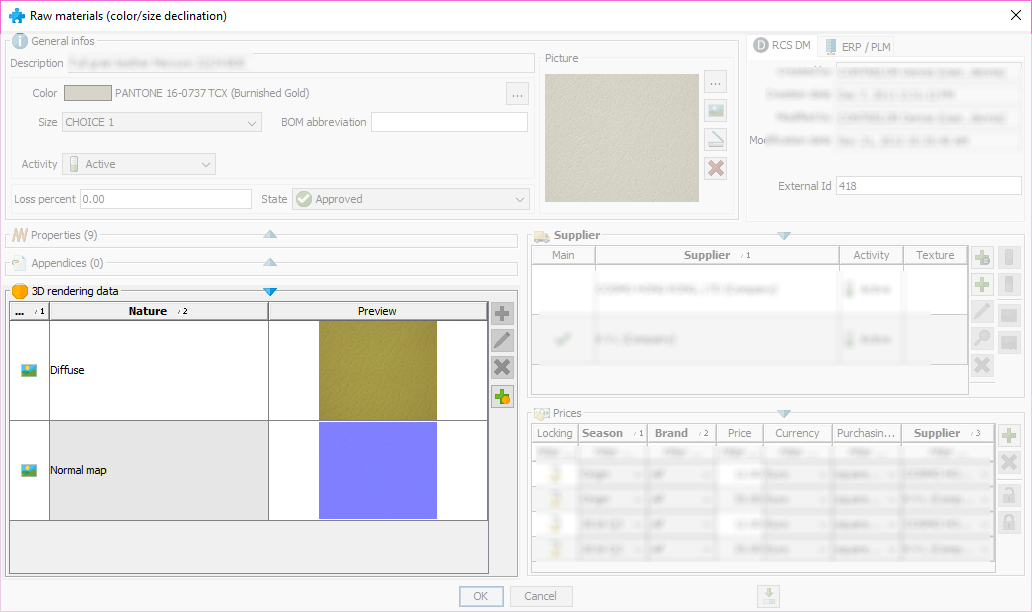Click the Currency column header
1032x612 pixels.
tap(797, 433)
